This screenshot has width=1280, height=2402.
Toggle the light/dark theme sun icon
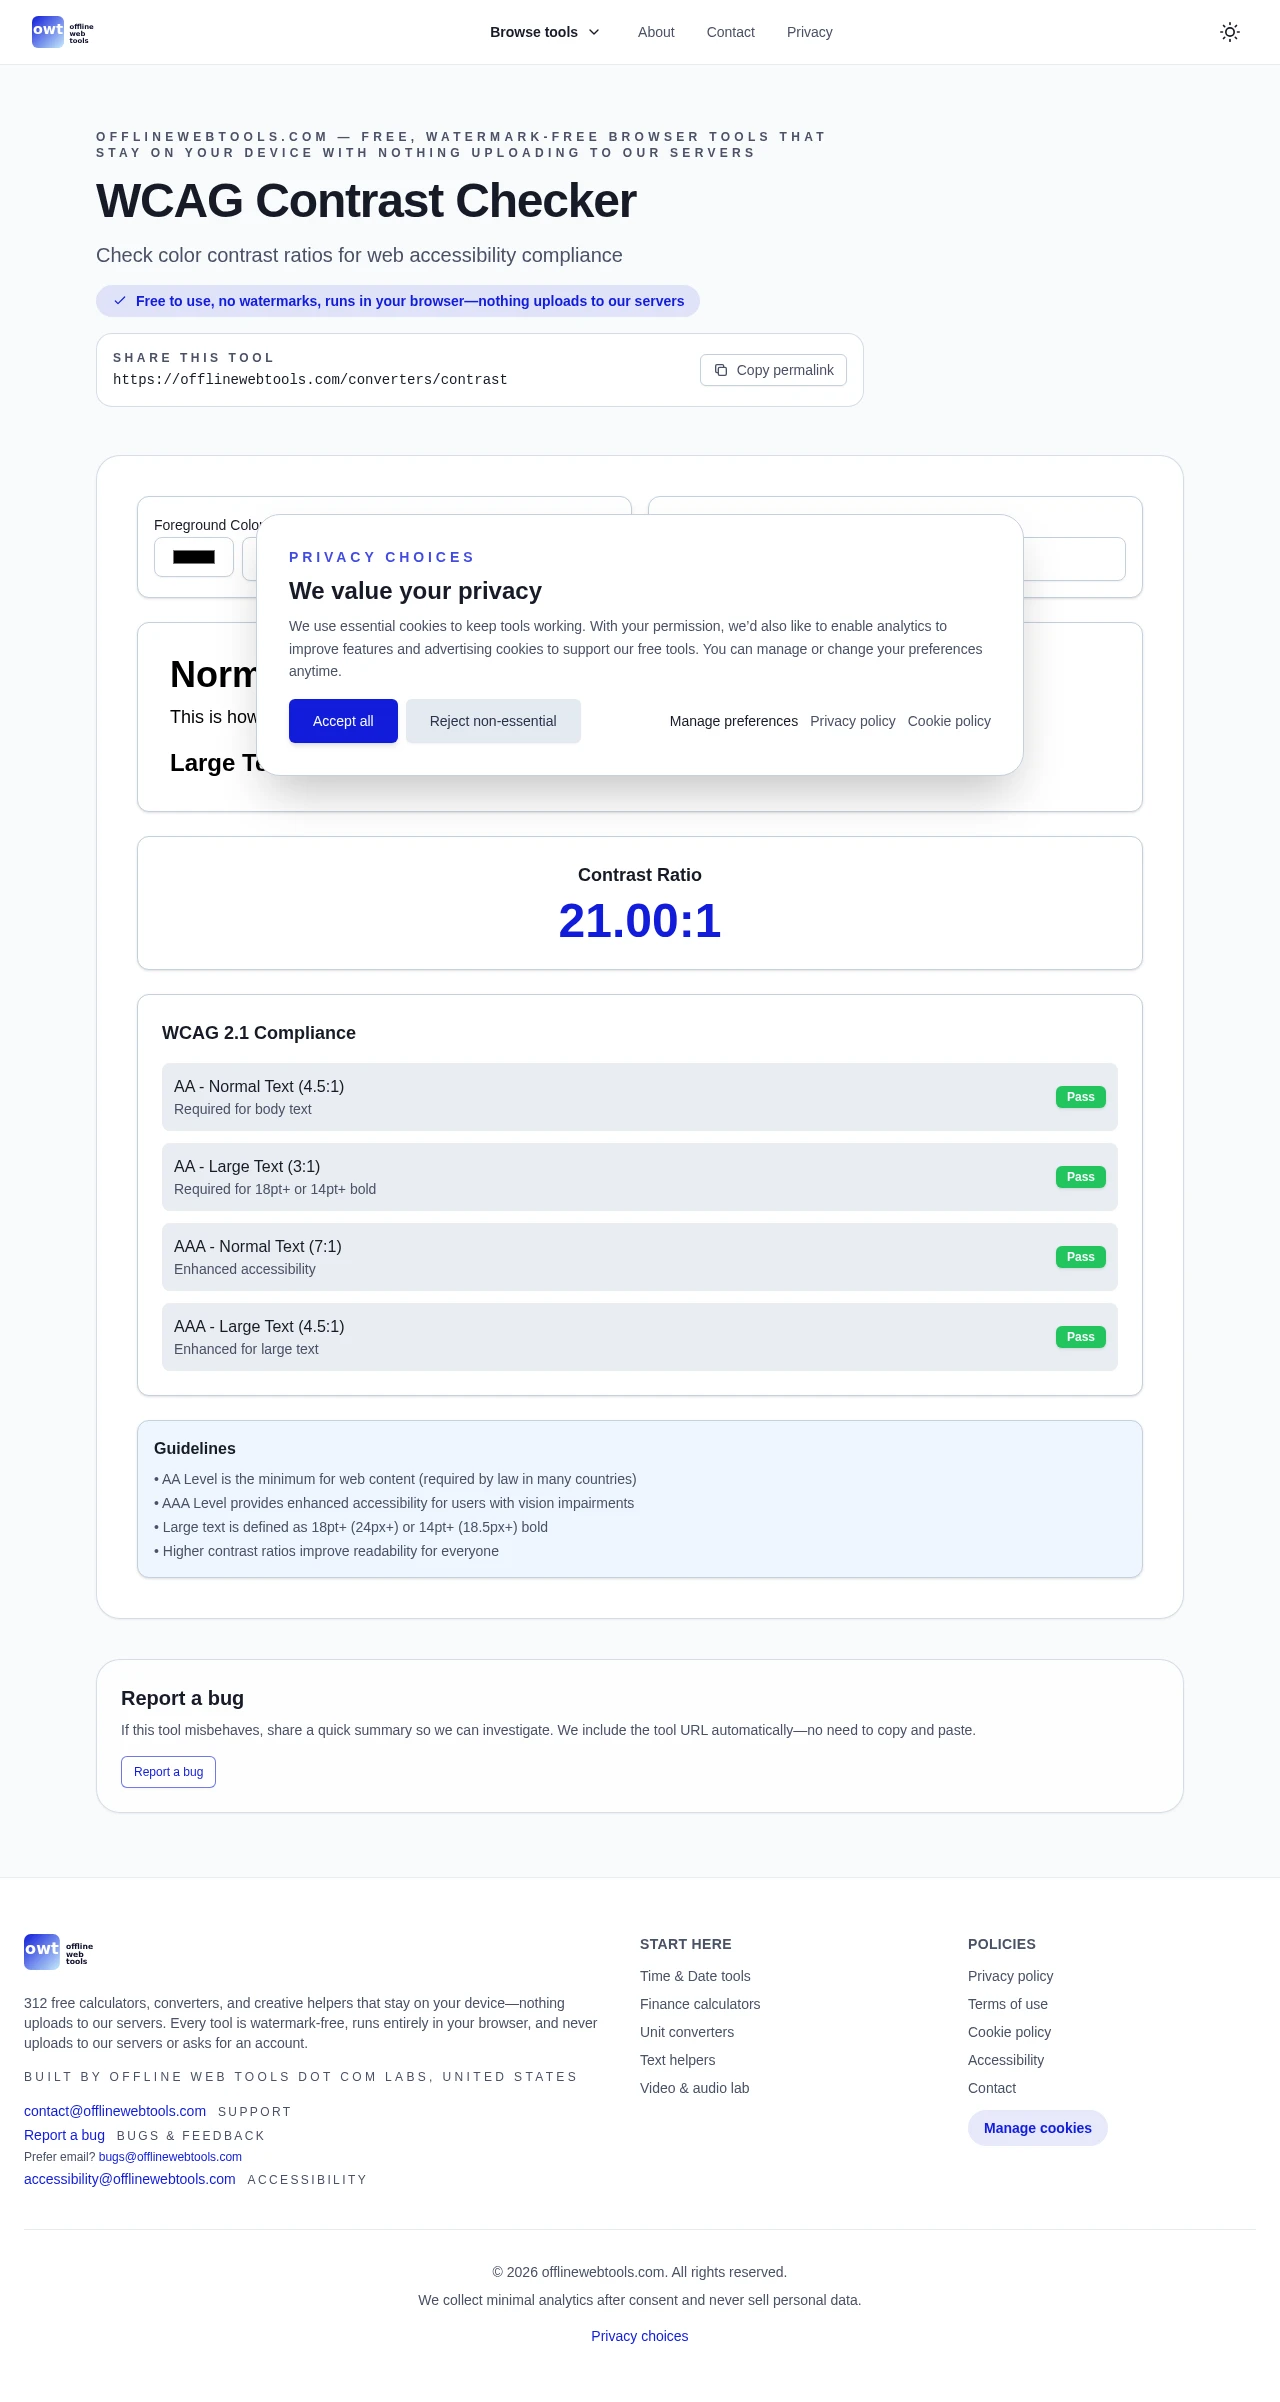click(1229, 32)
